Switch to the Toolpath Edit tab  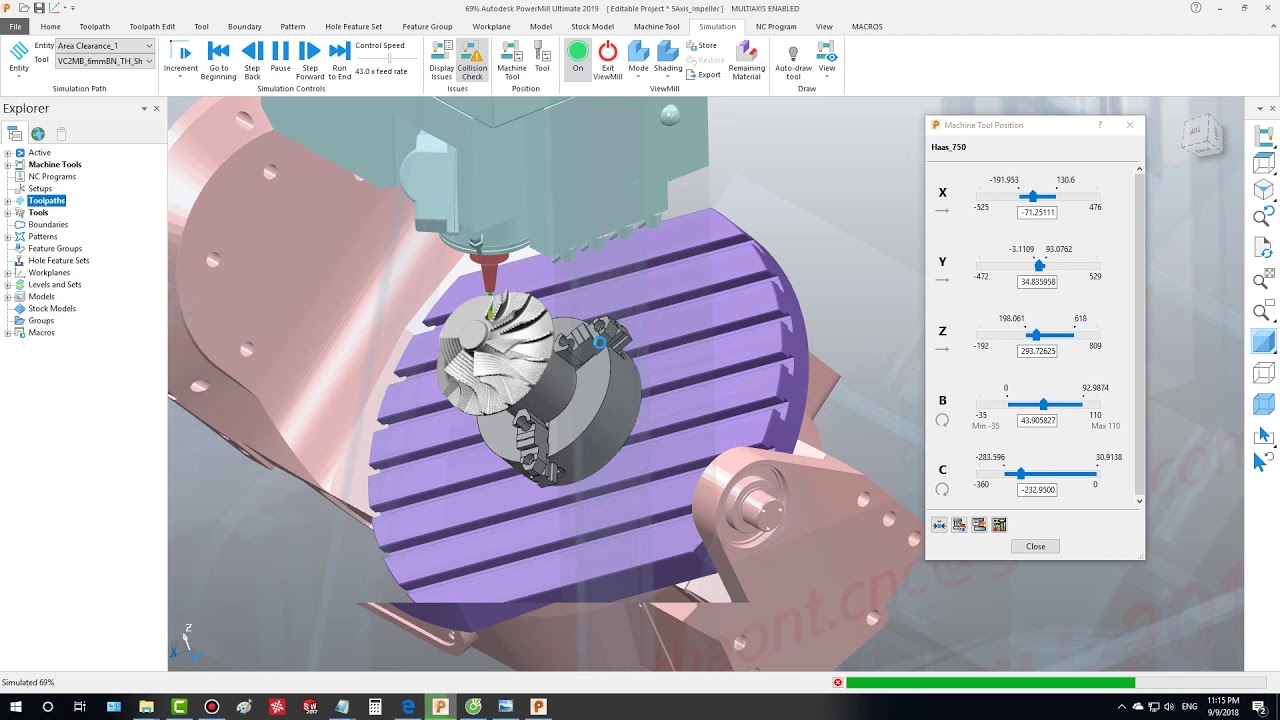point(152,27)
